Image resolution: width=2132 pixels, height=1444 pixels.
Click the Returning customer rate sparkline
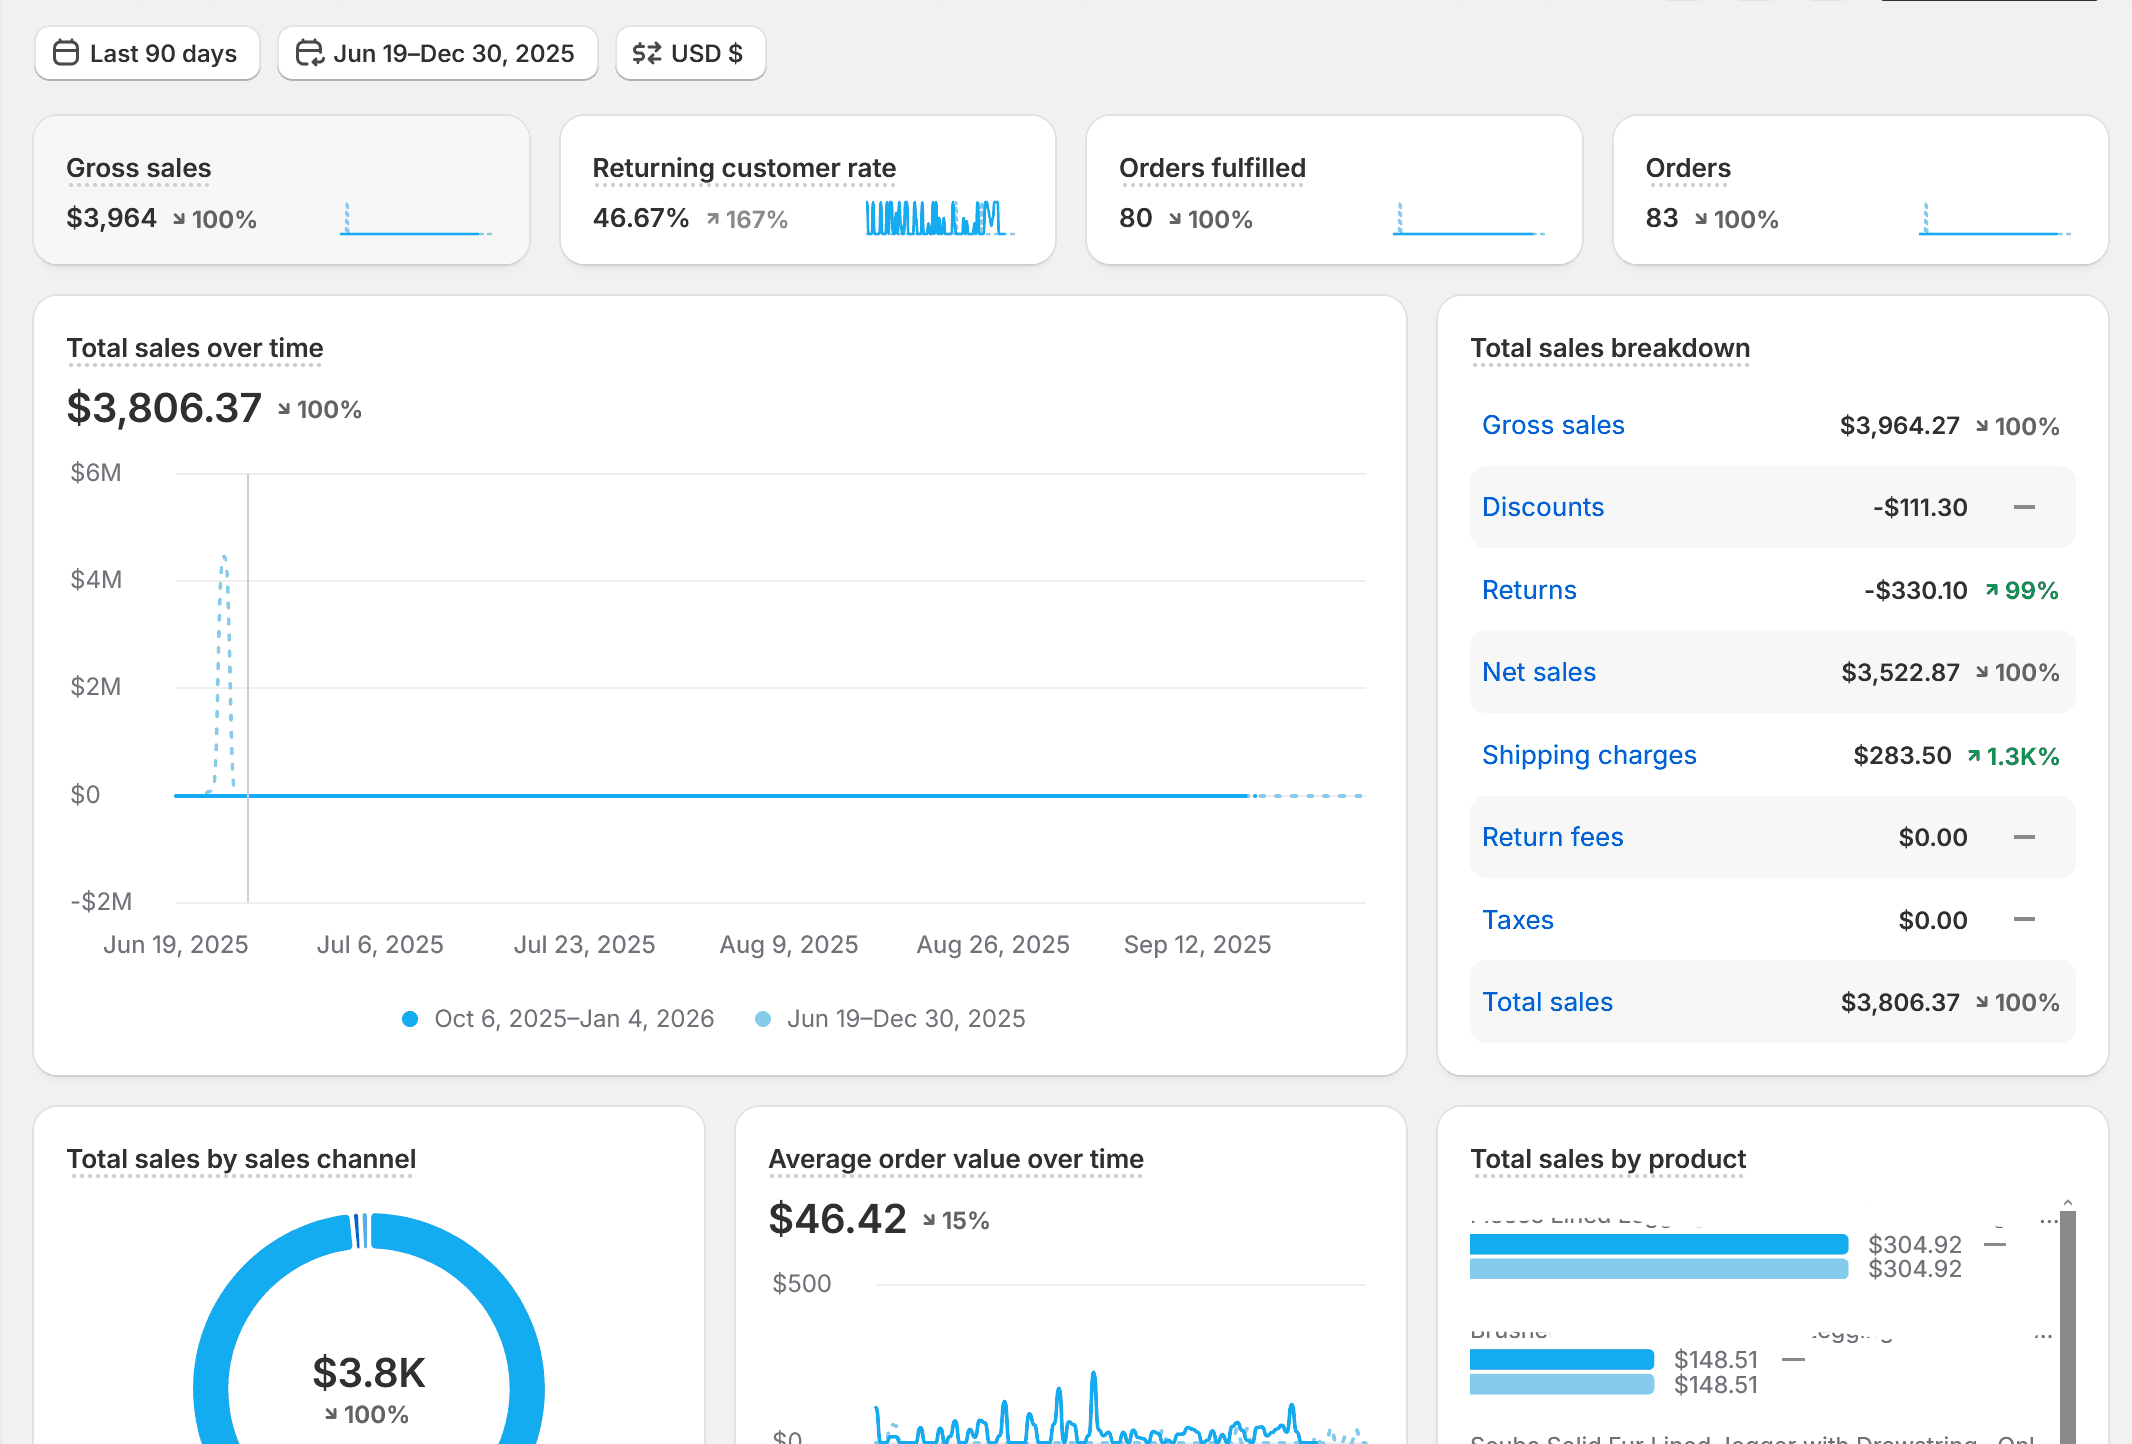pyautogui.click(x=940, y=218)
